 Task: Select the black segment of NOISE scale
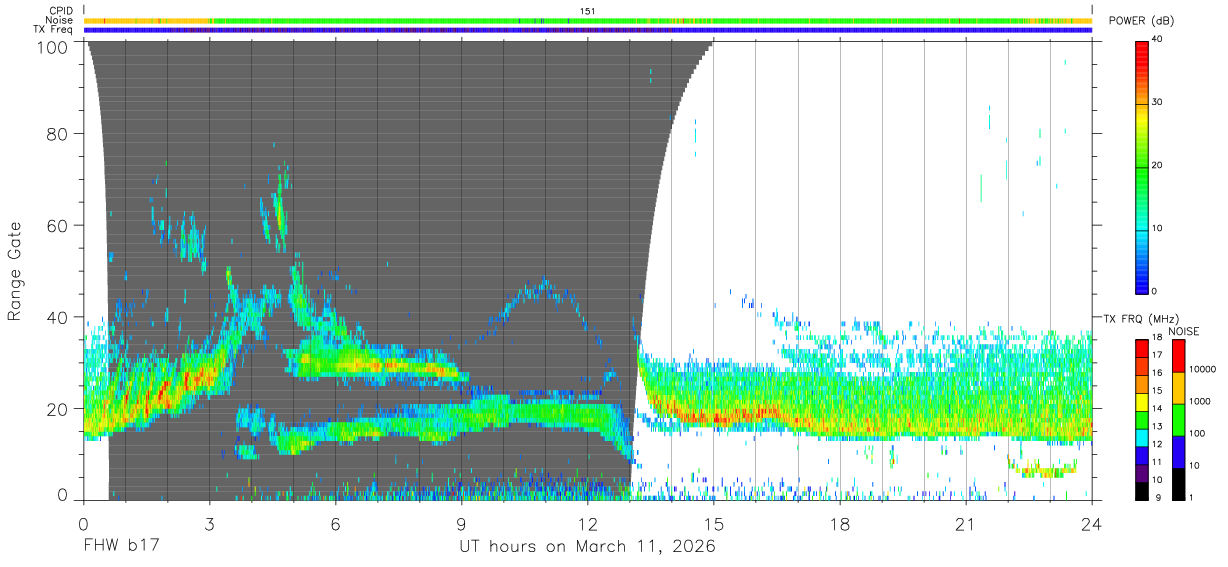point(1179,484)
